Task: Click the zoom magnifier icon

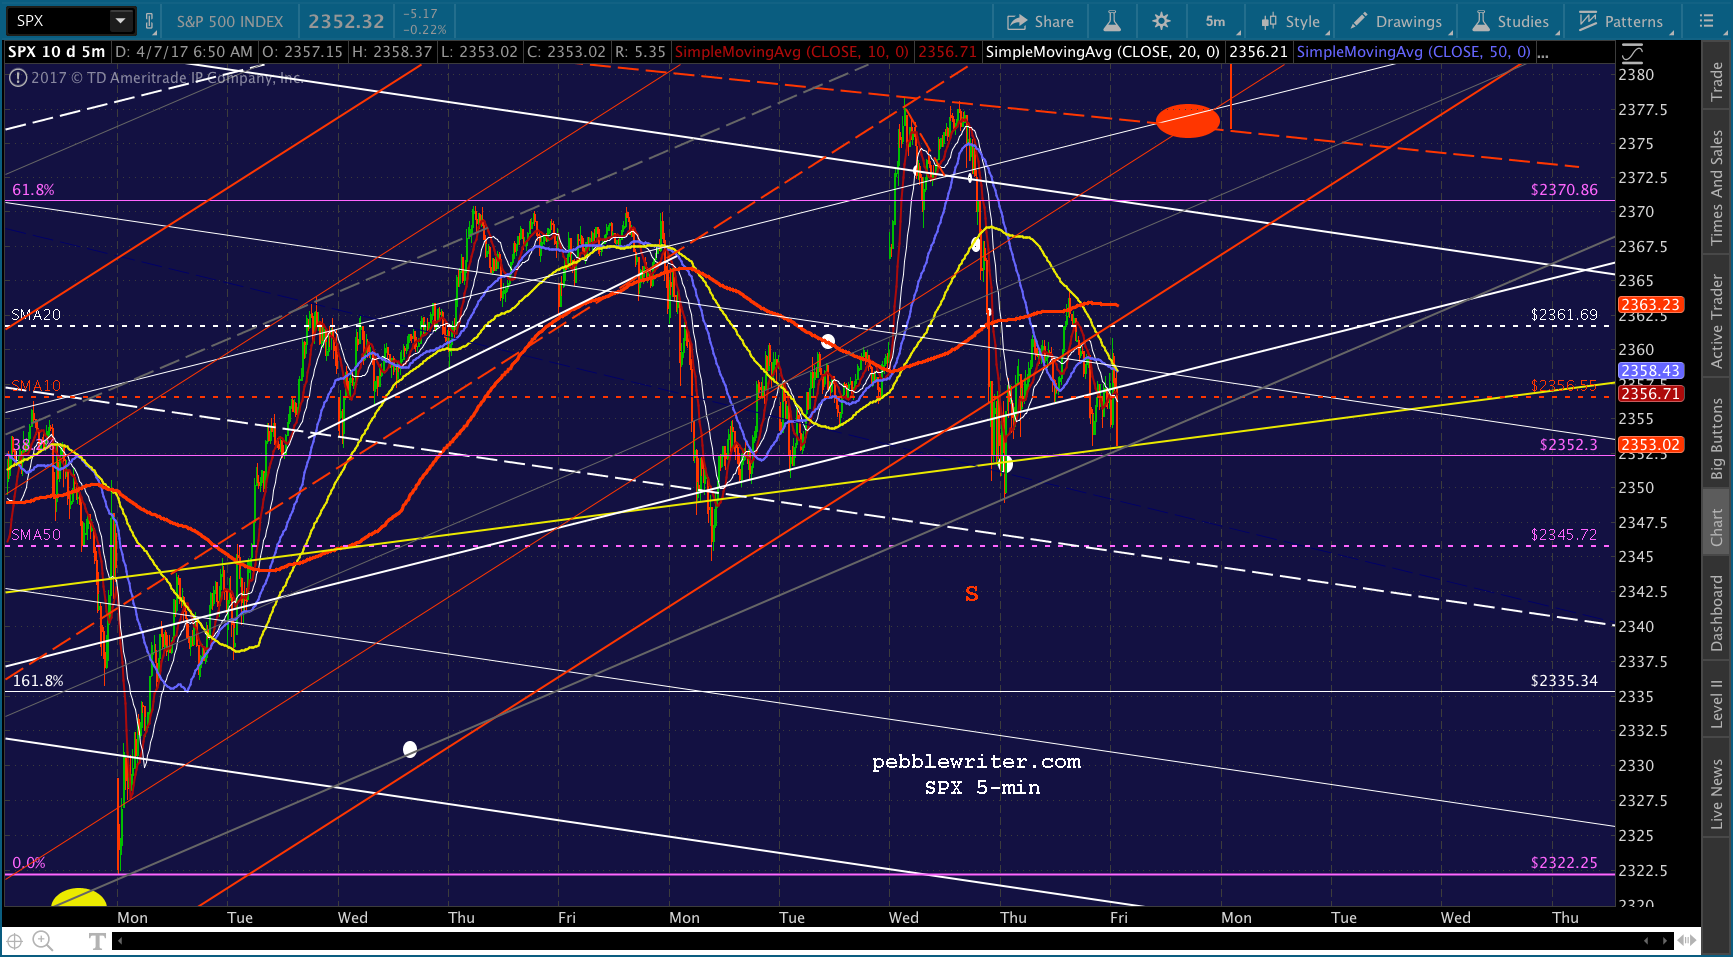Action: (x=43, y=940)
